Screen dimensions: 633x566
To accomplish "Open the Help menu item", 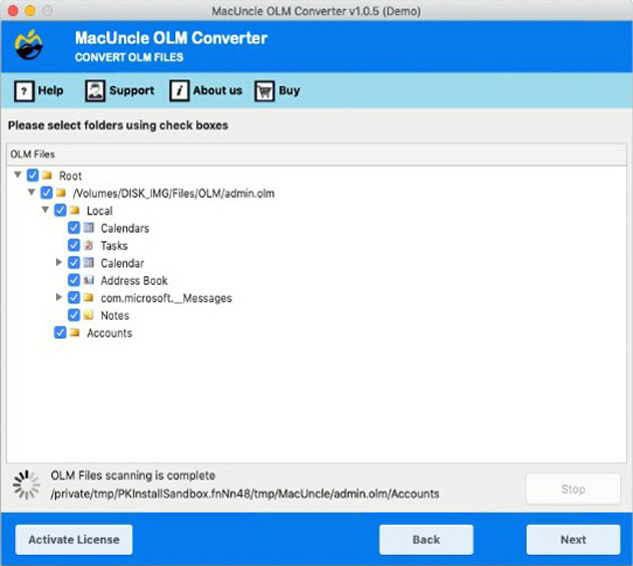I will click(39, 91).
